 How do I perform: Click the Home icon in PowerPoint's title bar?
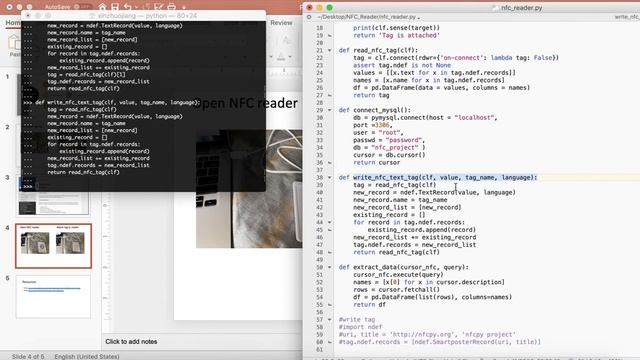[x=102, y=7]
